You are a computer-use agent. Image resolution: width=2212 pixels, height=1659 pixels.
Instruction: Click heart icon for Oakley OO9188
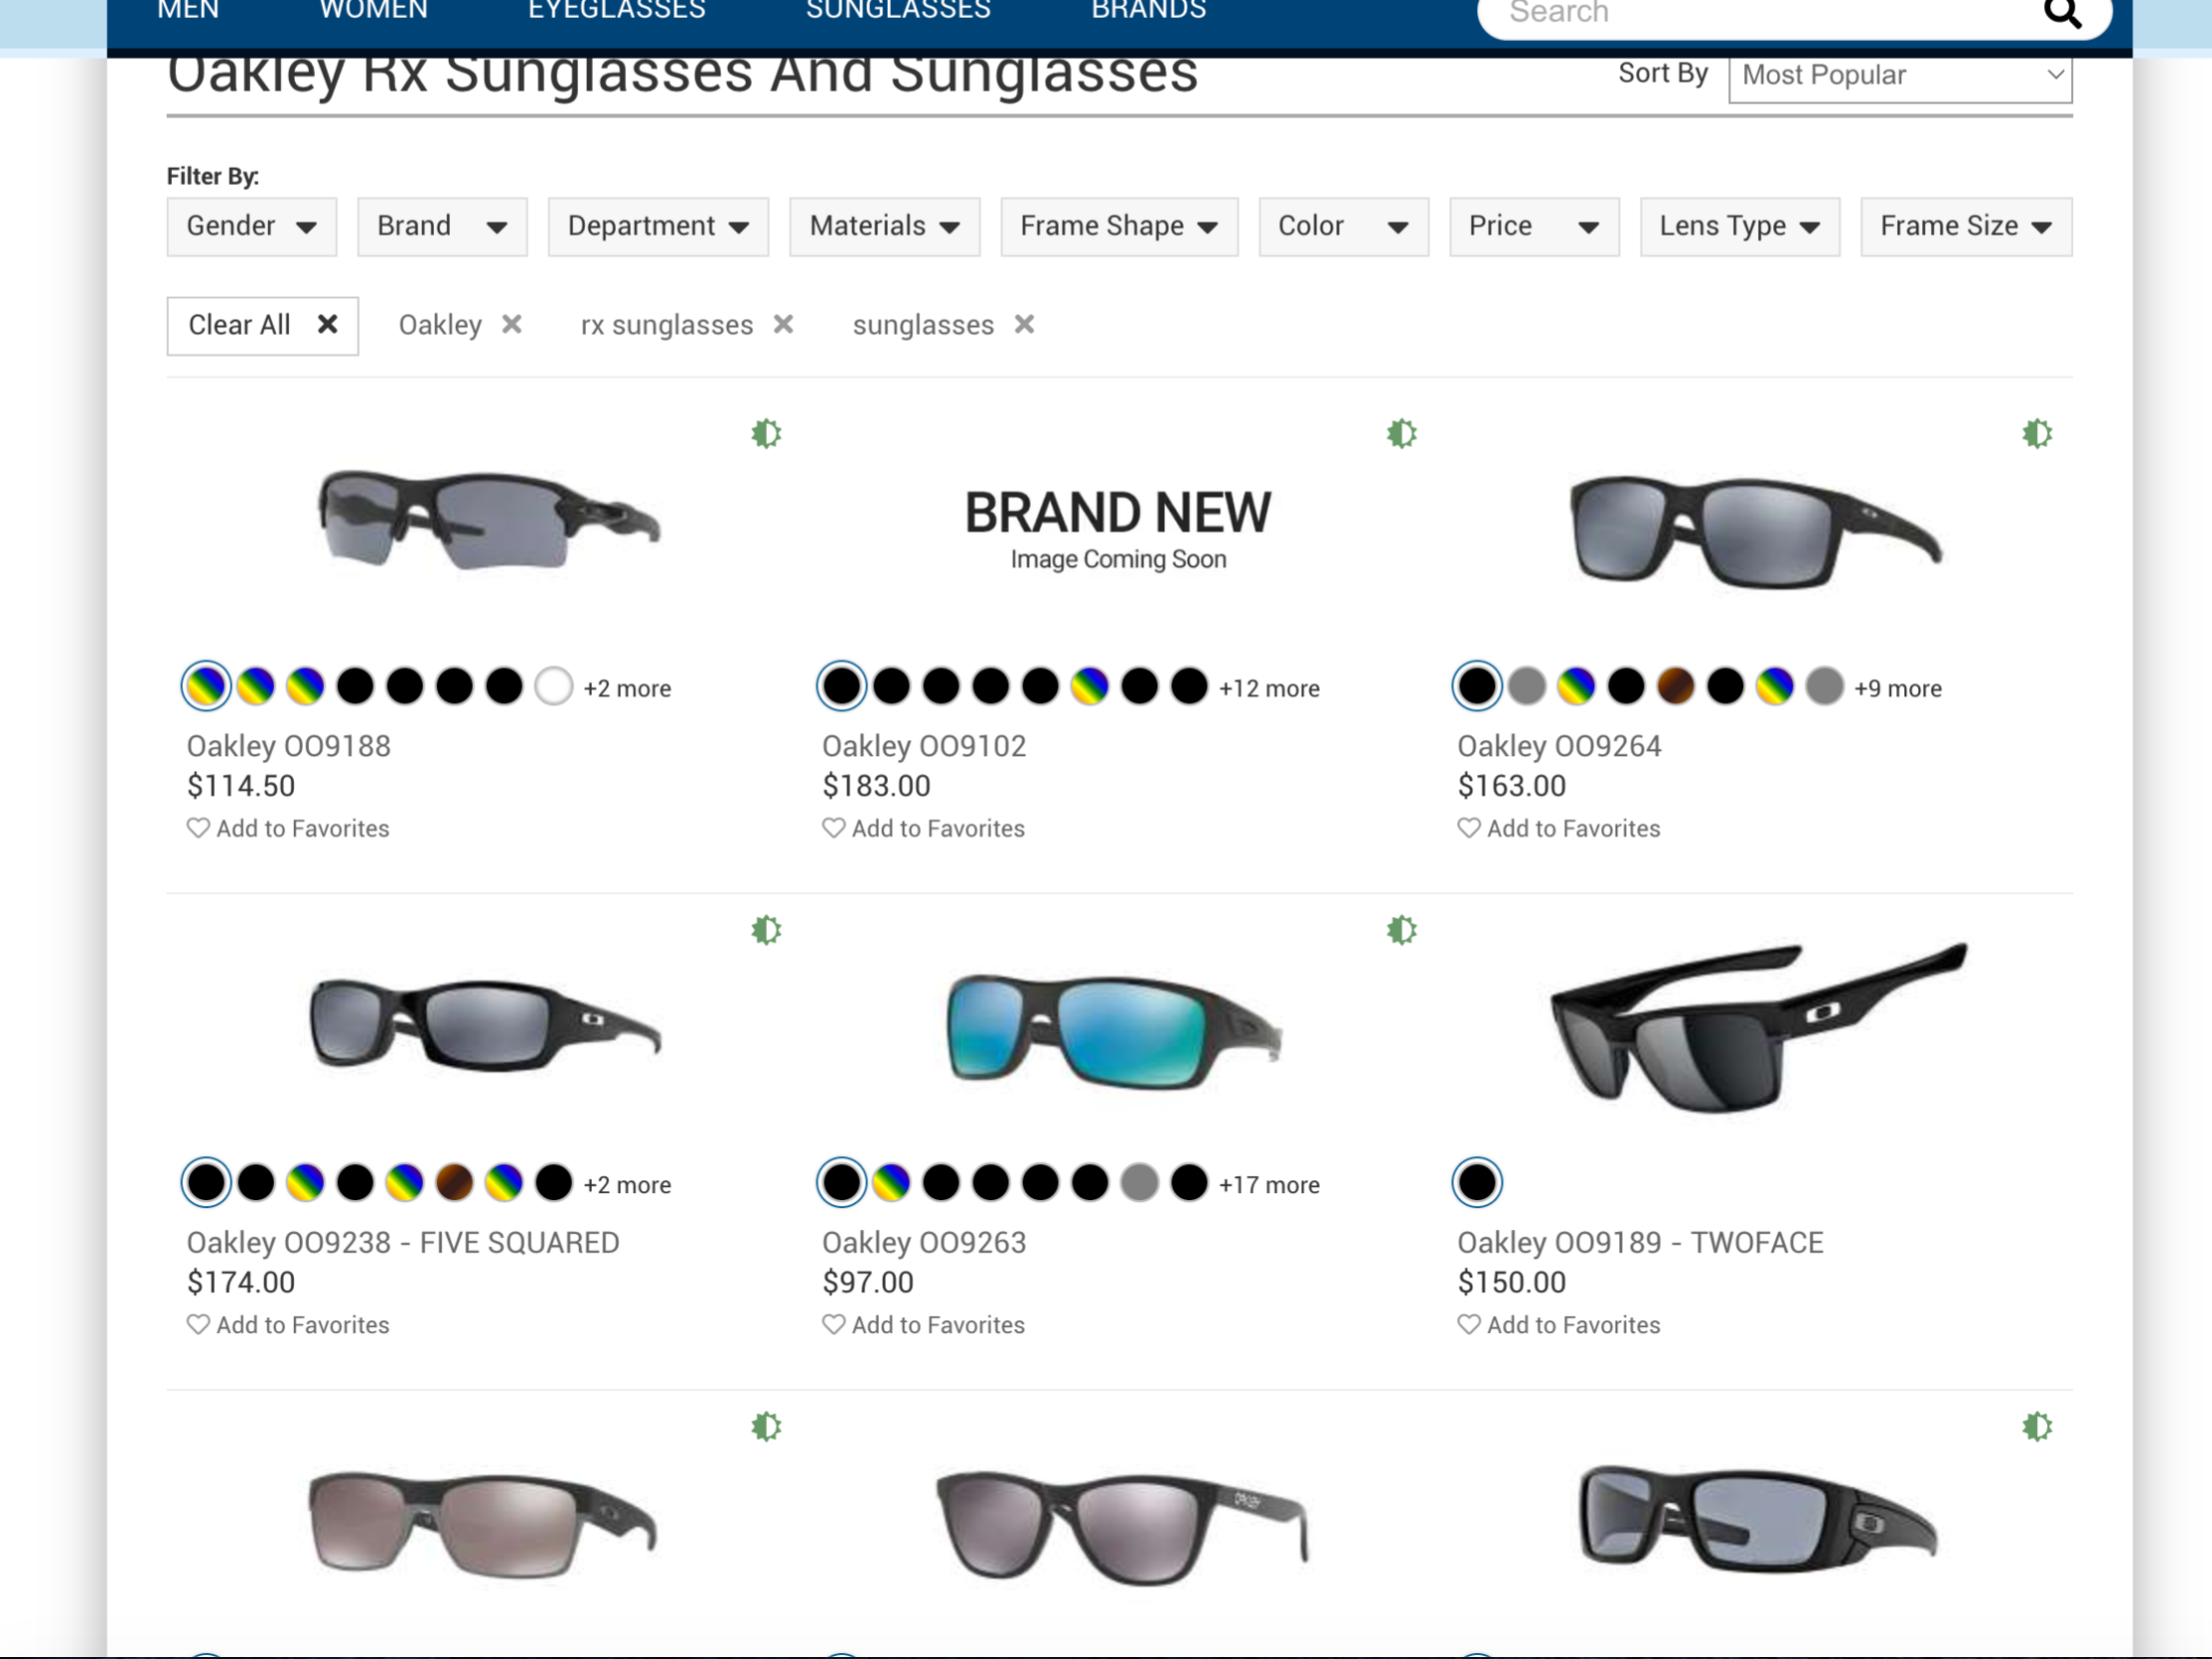198,828
